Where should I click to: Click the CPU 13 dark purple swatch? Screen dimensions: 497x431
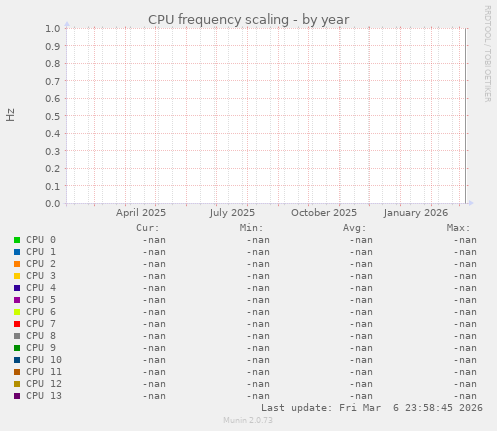pyautogui.click(x=17, y=396)
